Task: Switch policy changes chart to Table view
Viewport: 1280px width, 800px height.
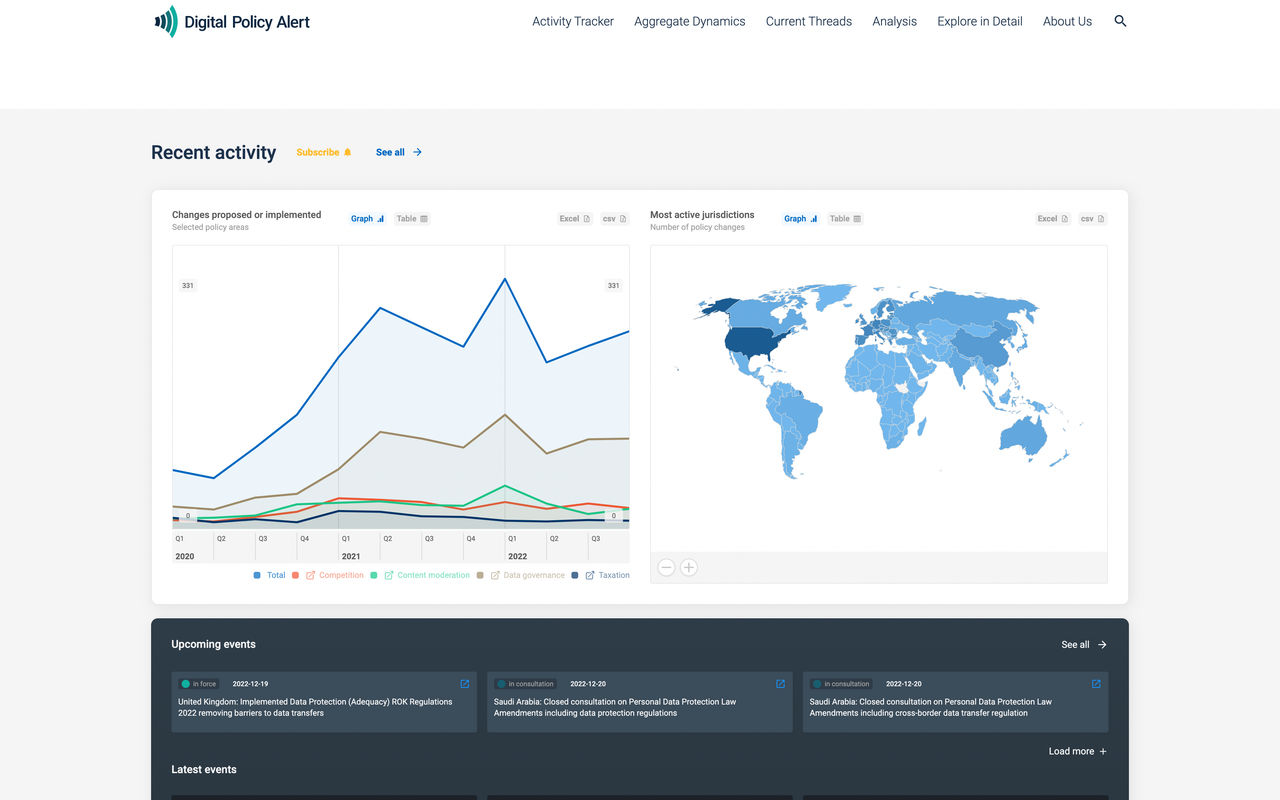Action: click(411, 218)
